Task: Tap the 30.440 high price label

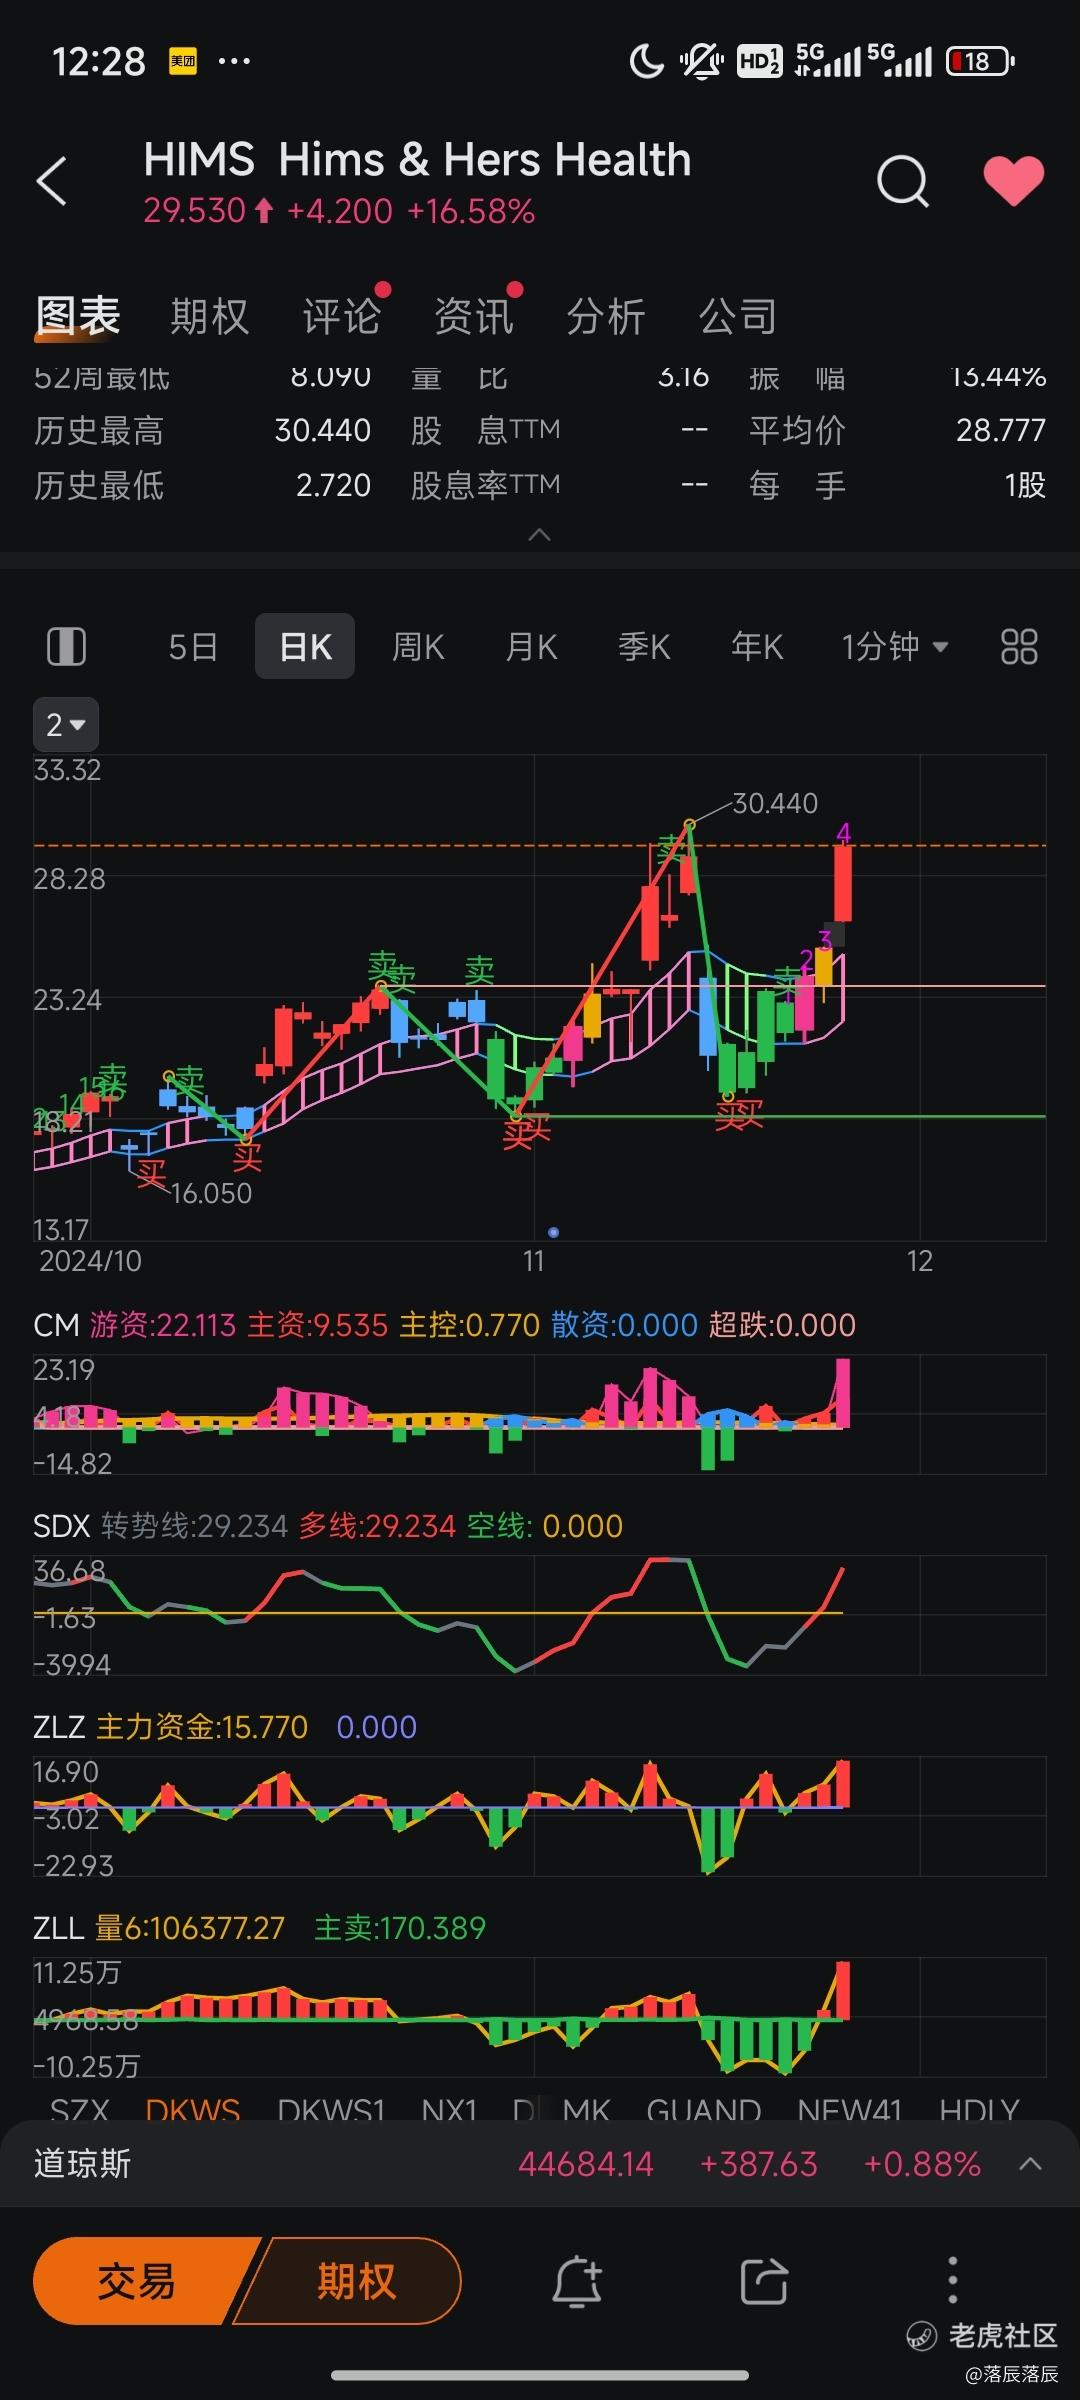Action: 775,803
